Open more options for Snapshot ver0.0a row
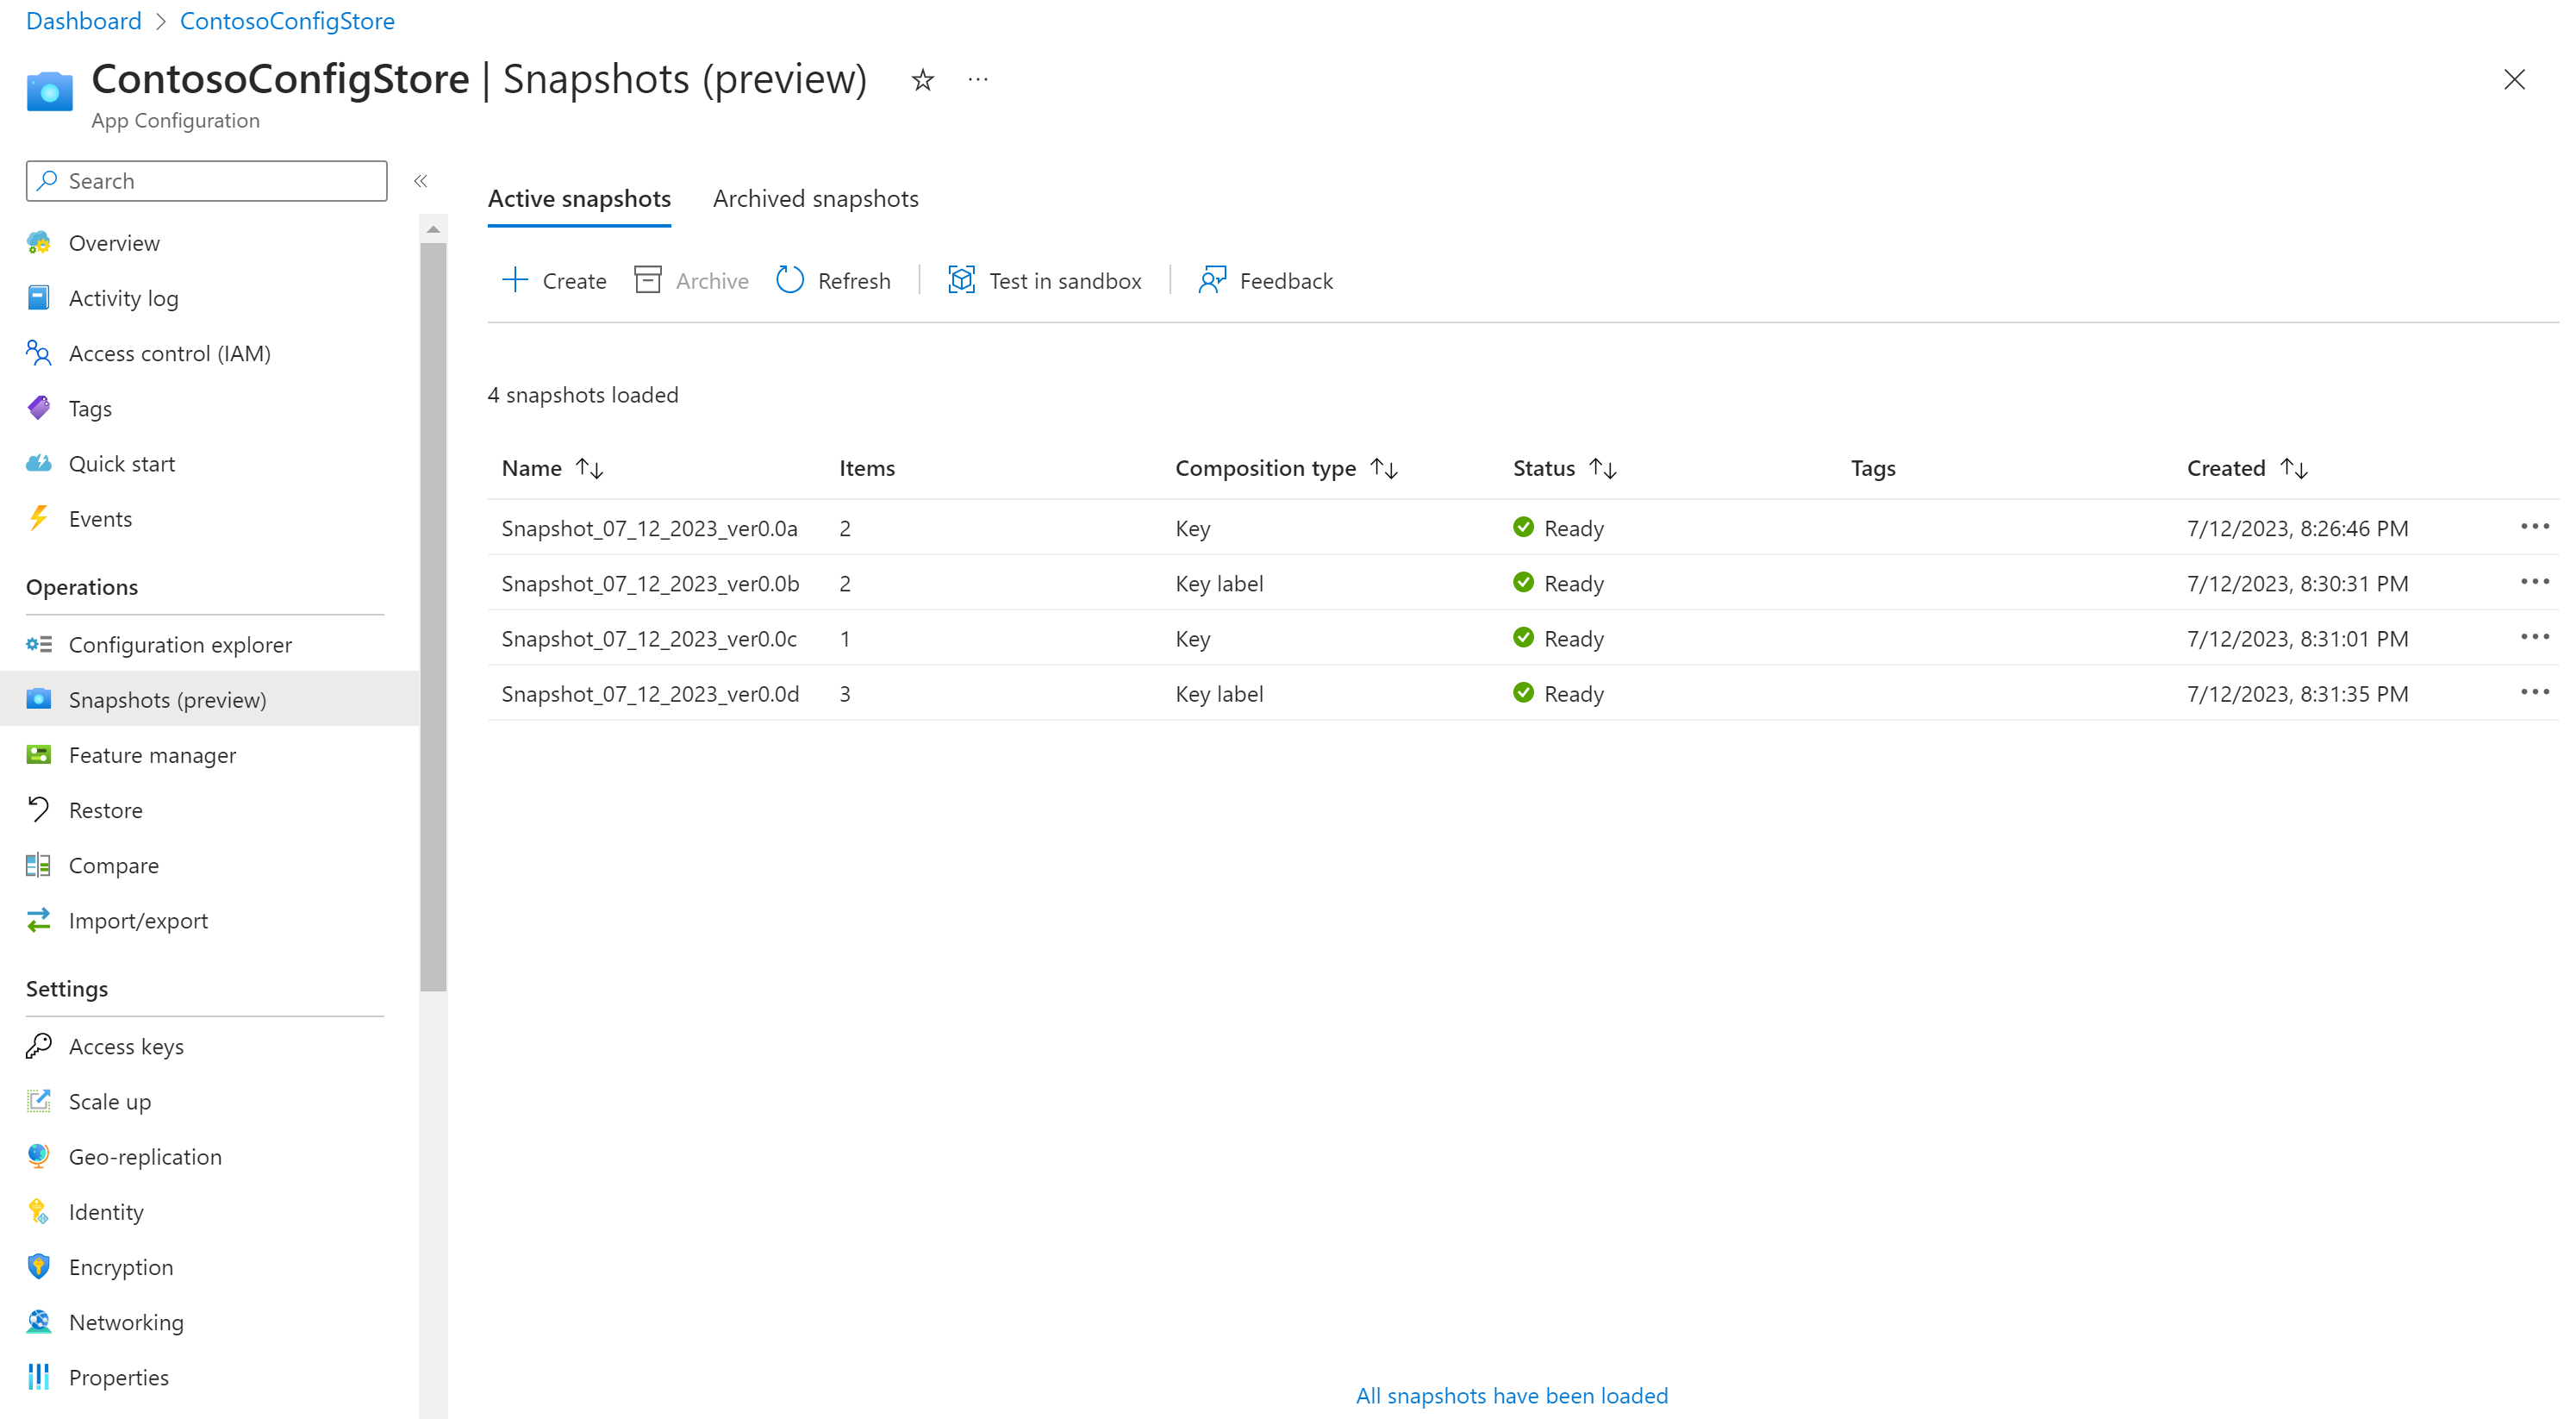 (2534, 527)
